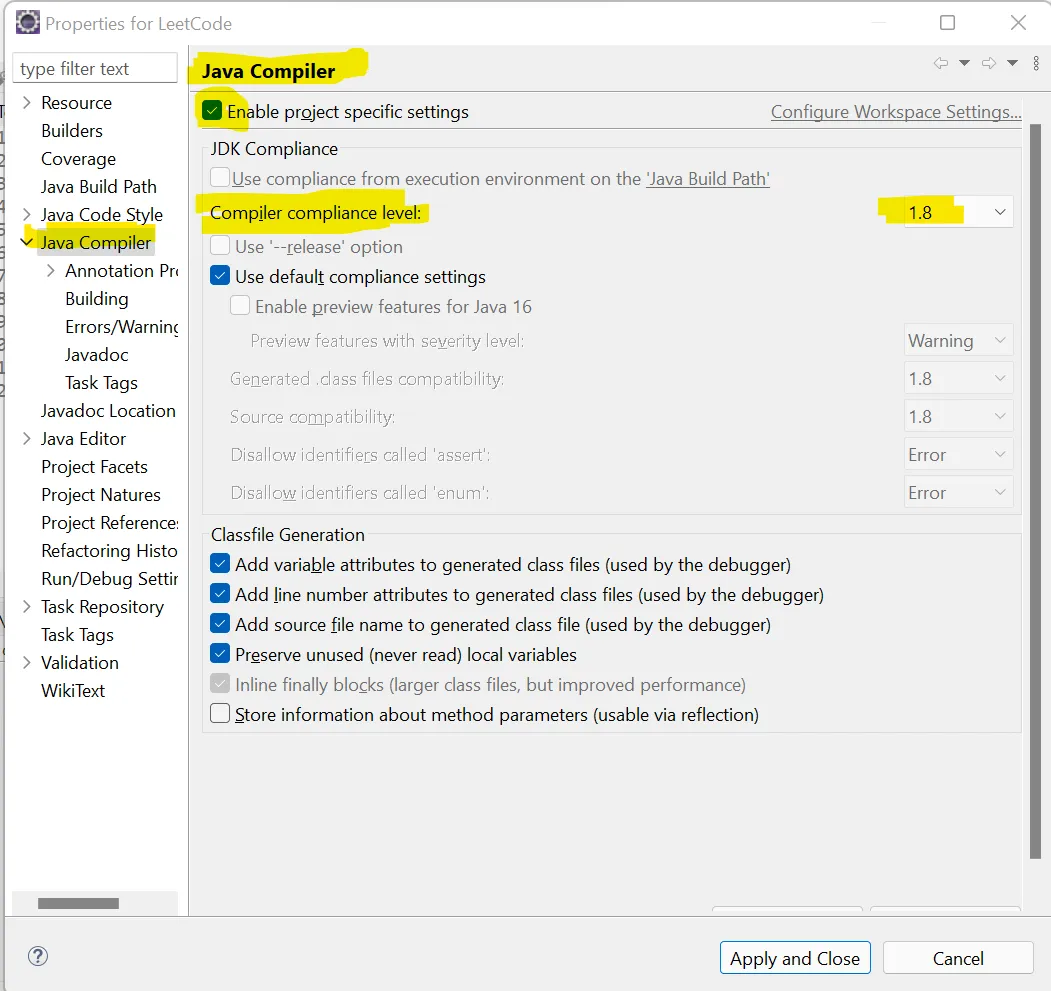Maximize the Properties for LeetCode window
1051x991 pixels.
click(x=947, y=23)
